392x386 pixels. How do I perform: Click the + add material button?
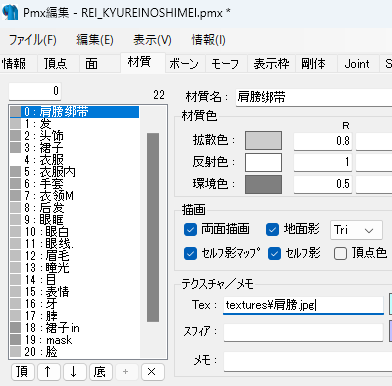point(127,372)
